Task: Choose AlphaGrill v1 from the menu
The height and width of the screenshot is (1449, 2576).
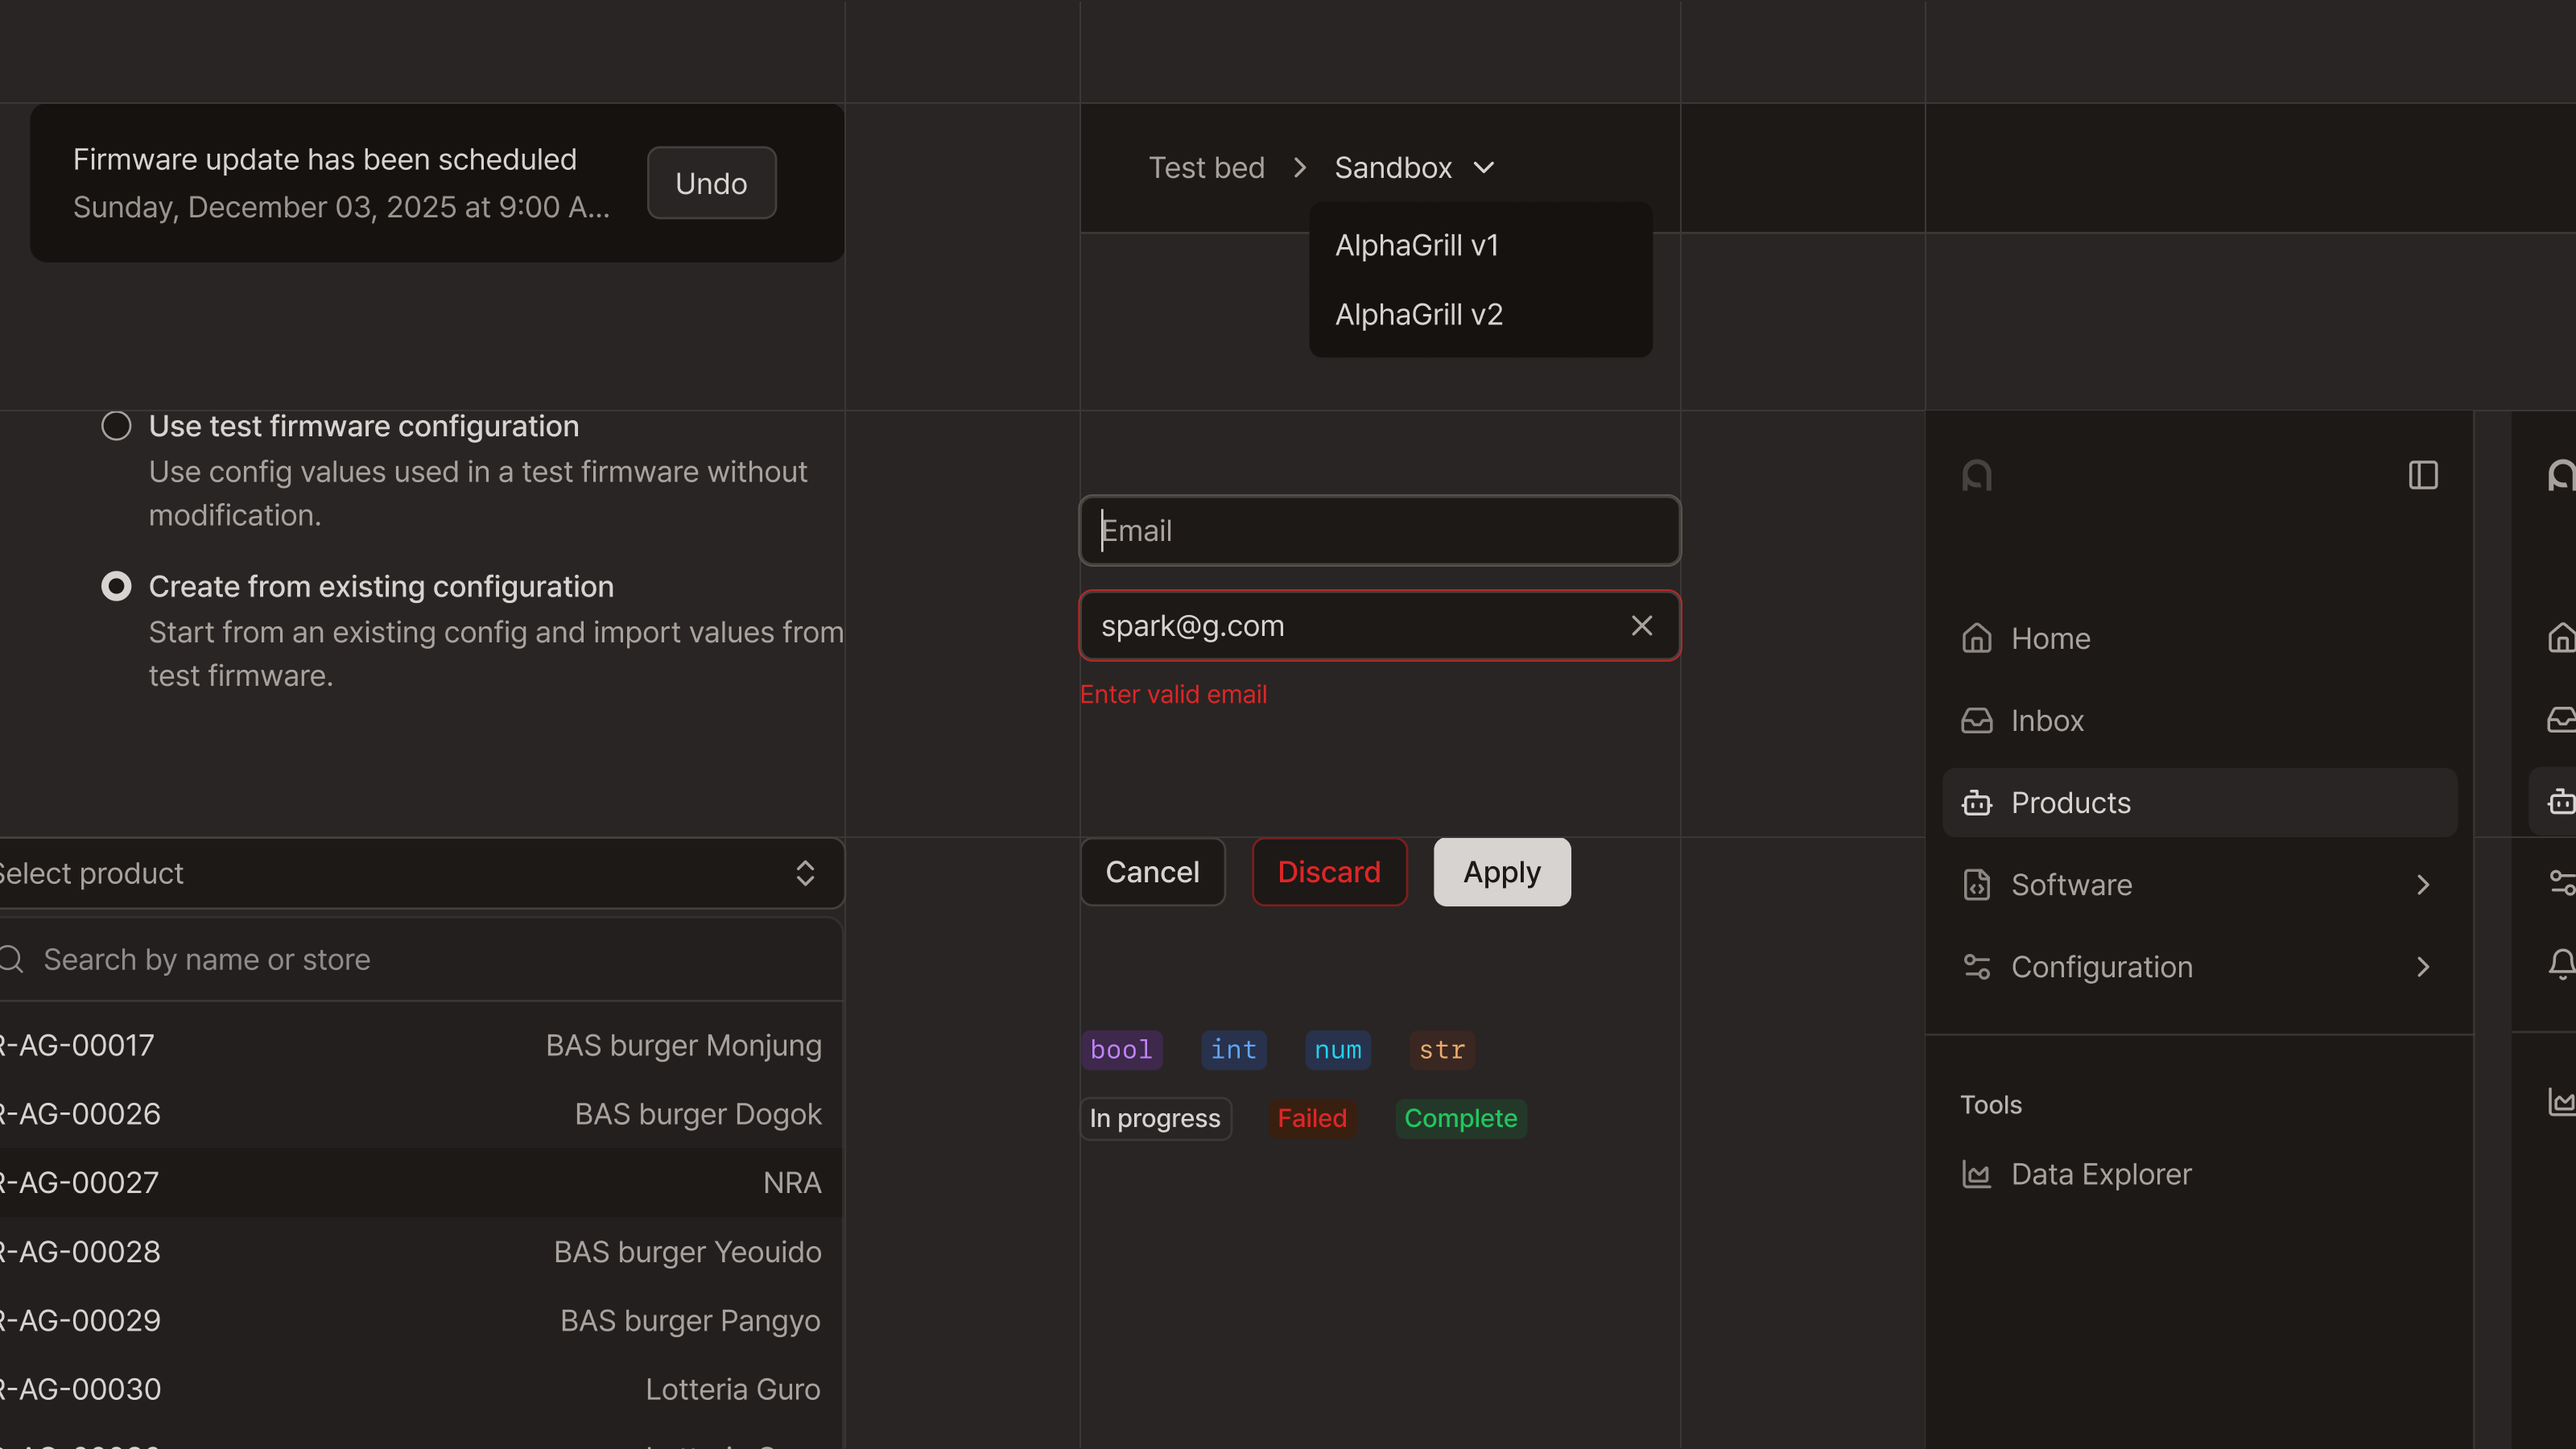Action: click(x=1416, y=245)
